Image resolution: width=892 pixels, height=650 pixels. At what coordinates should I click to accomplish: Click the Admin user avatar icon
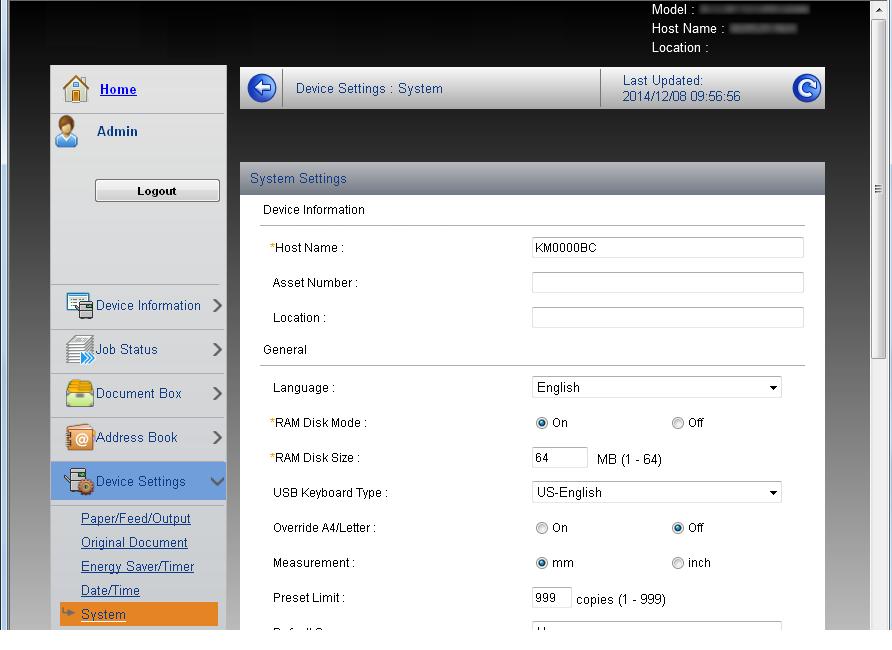(67, 131)
